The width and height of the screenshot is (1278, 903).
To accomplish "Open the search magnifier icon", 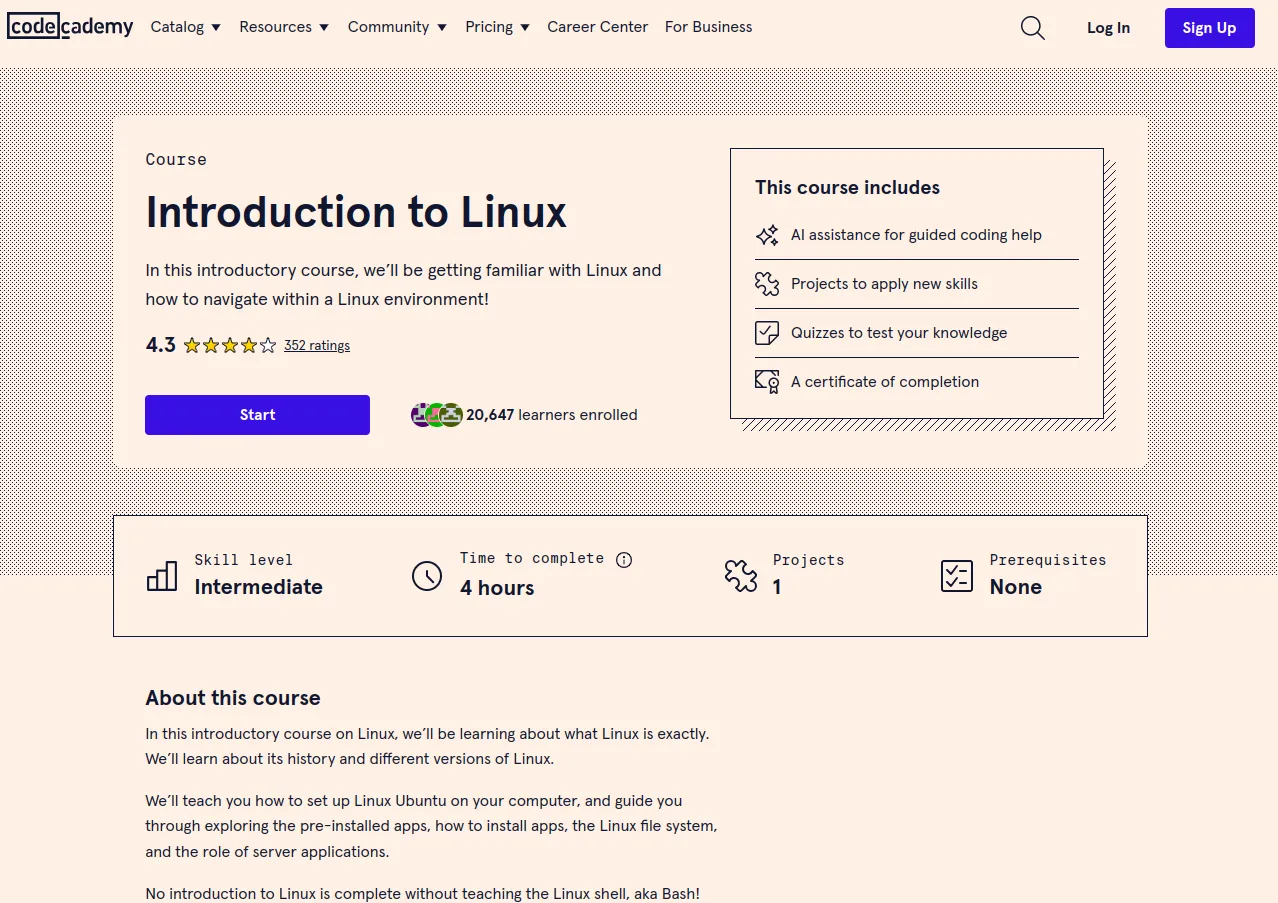I will point(1032,28).
